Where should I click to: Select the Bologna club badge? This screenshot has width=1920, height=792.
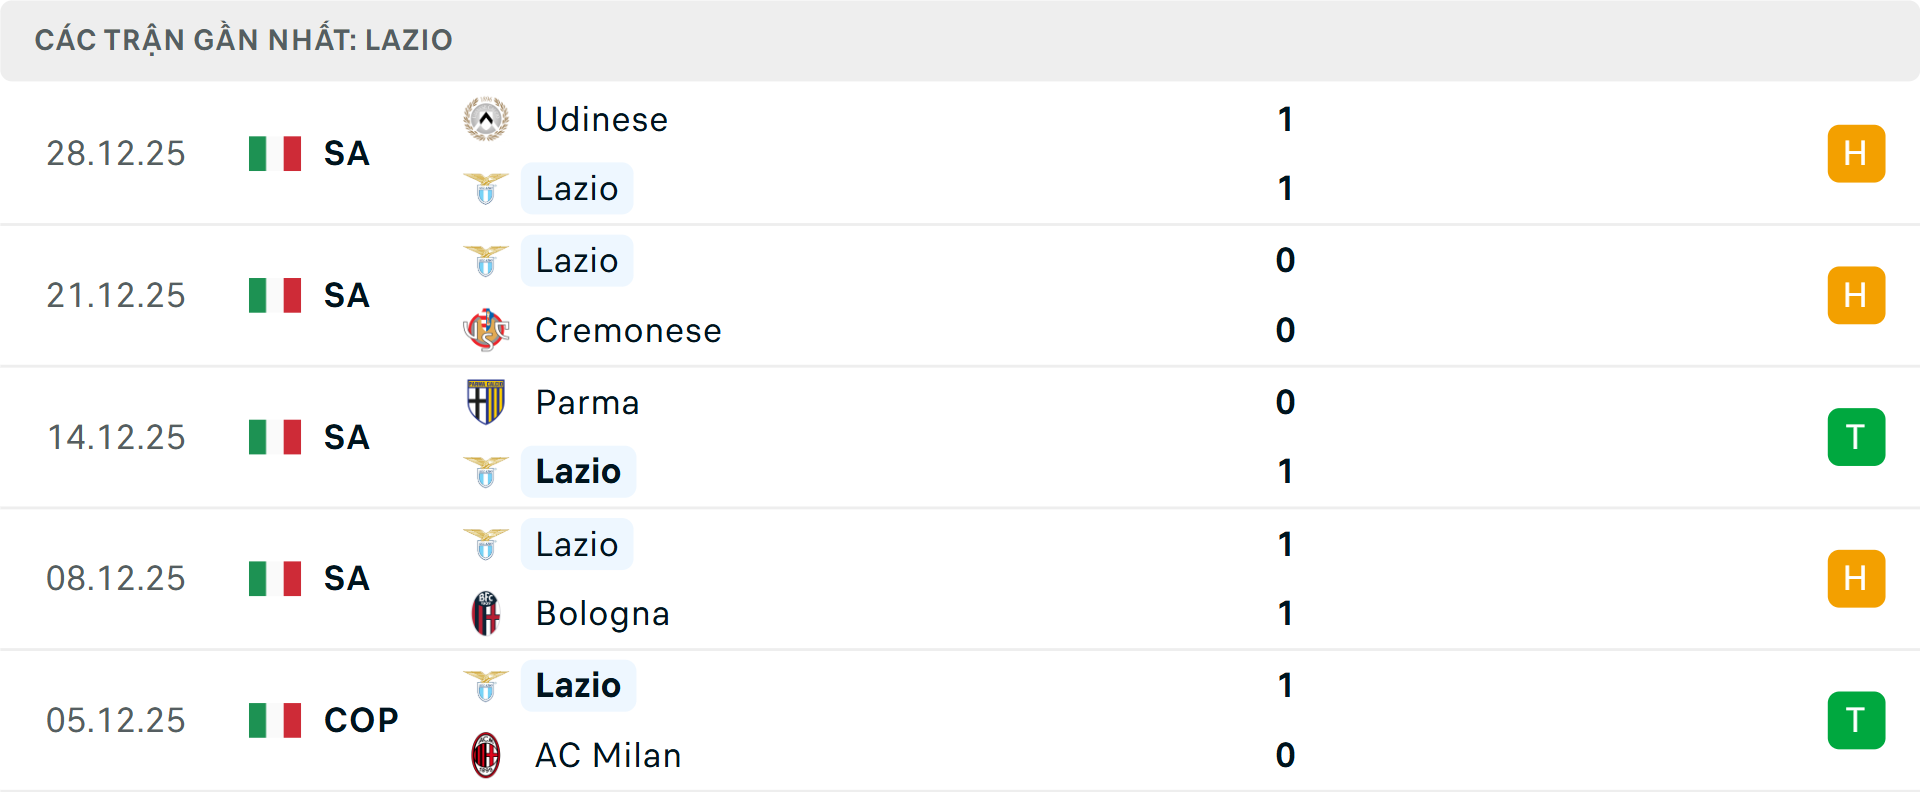[486, 613]
